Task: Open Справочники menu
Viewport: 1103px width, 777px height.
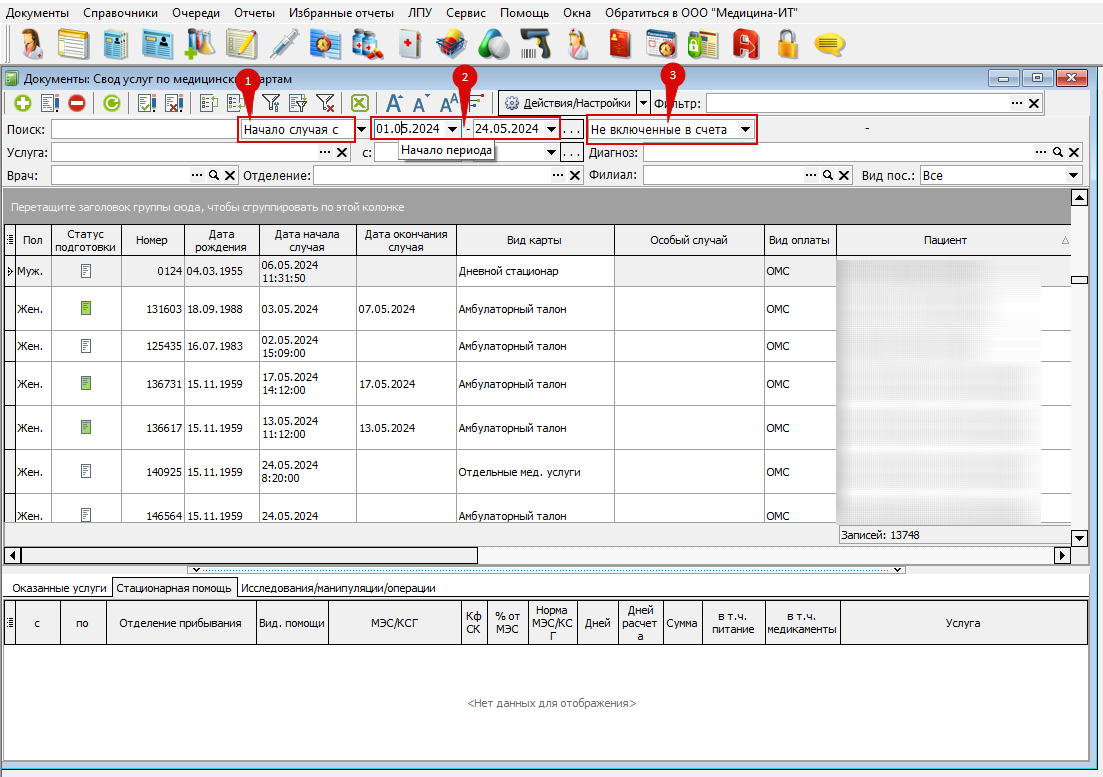Action: (x=120, y=13)
